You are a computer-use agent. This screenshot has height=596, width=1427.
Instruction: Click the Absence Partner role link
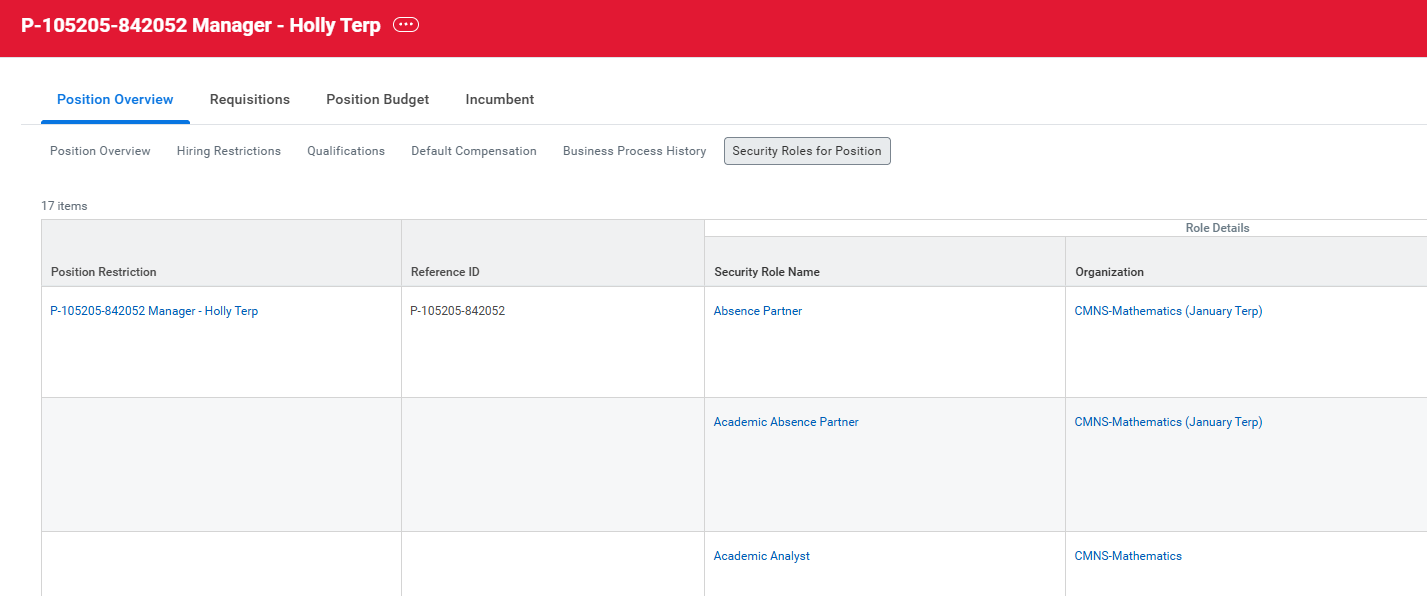coord(757,310)
